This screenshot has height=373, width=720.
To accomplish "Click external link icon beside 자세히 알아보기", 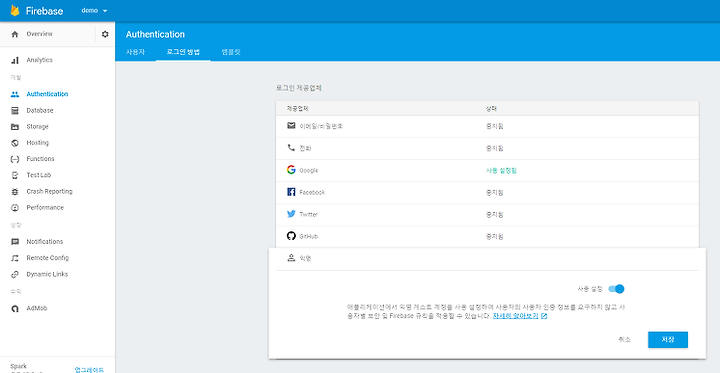I will (544, 316).
